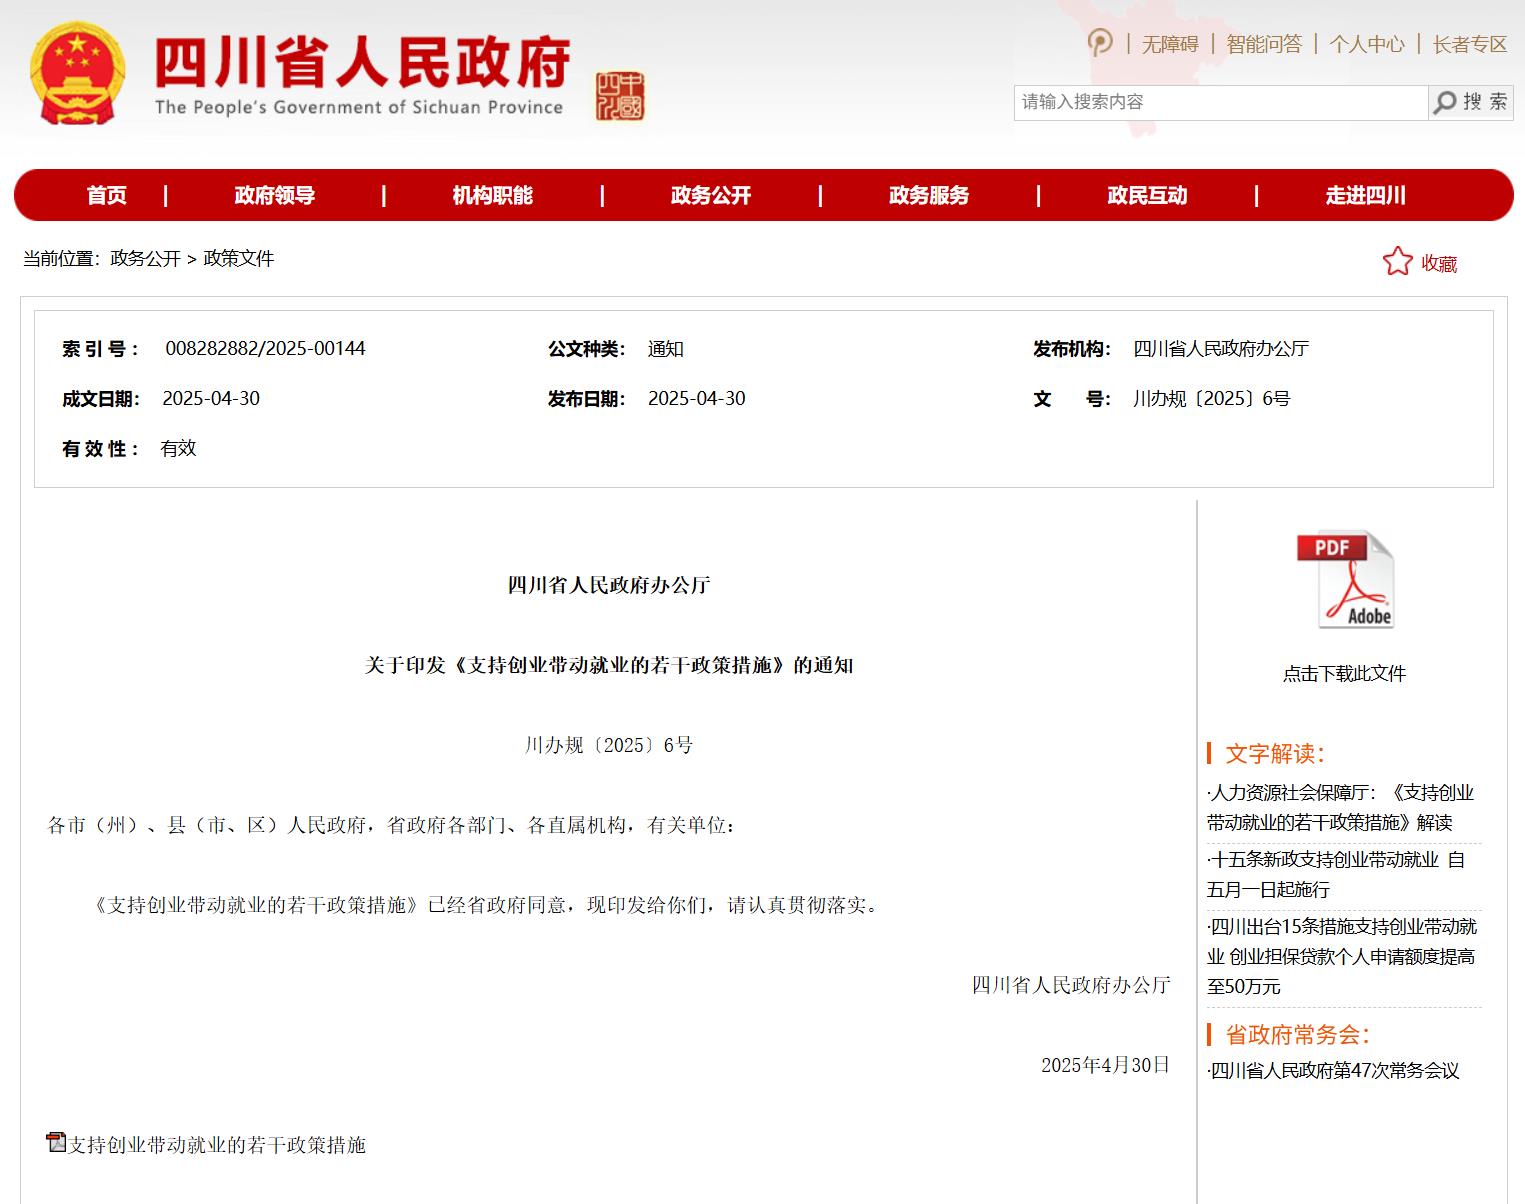1525x1204 pixels.
Task: Click the national emblem logo
Action: [x=78, y=73]
